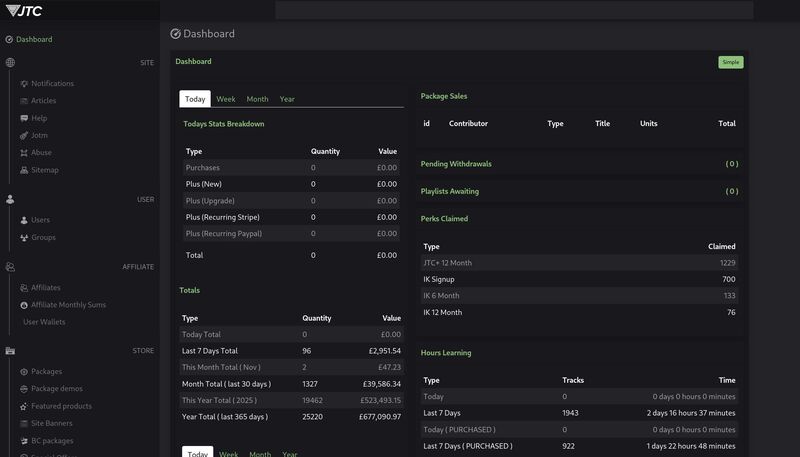Open Affiliates page
The image size is (800, 457).
pos(46,288)
